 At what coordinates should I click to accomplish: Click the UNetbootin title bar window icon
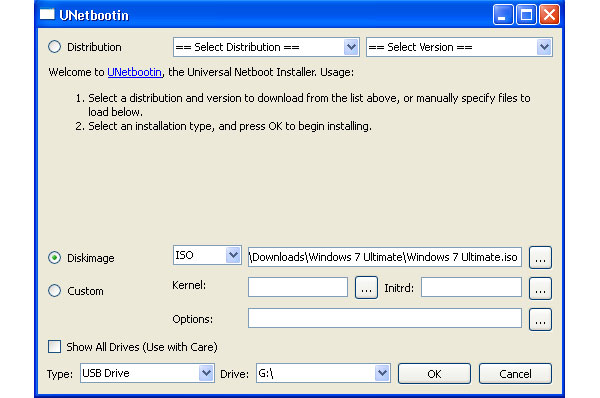pos(47,15)
